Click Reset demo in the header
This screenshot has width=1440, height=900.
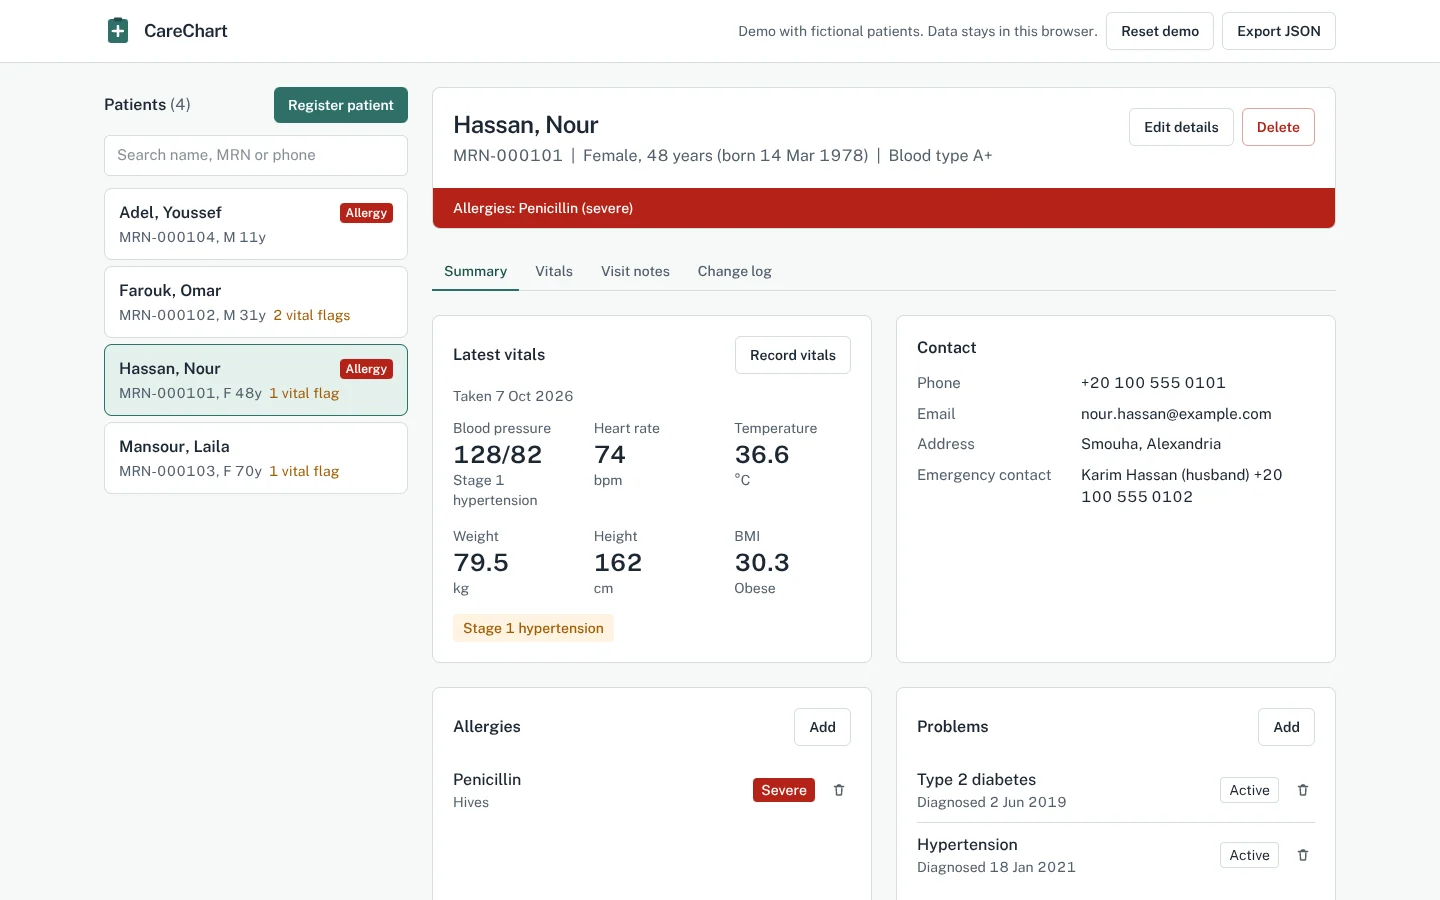1160,31
